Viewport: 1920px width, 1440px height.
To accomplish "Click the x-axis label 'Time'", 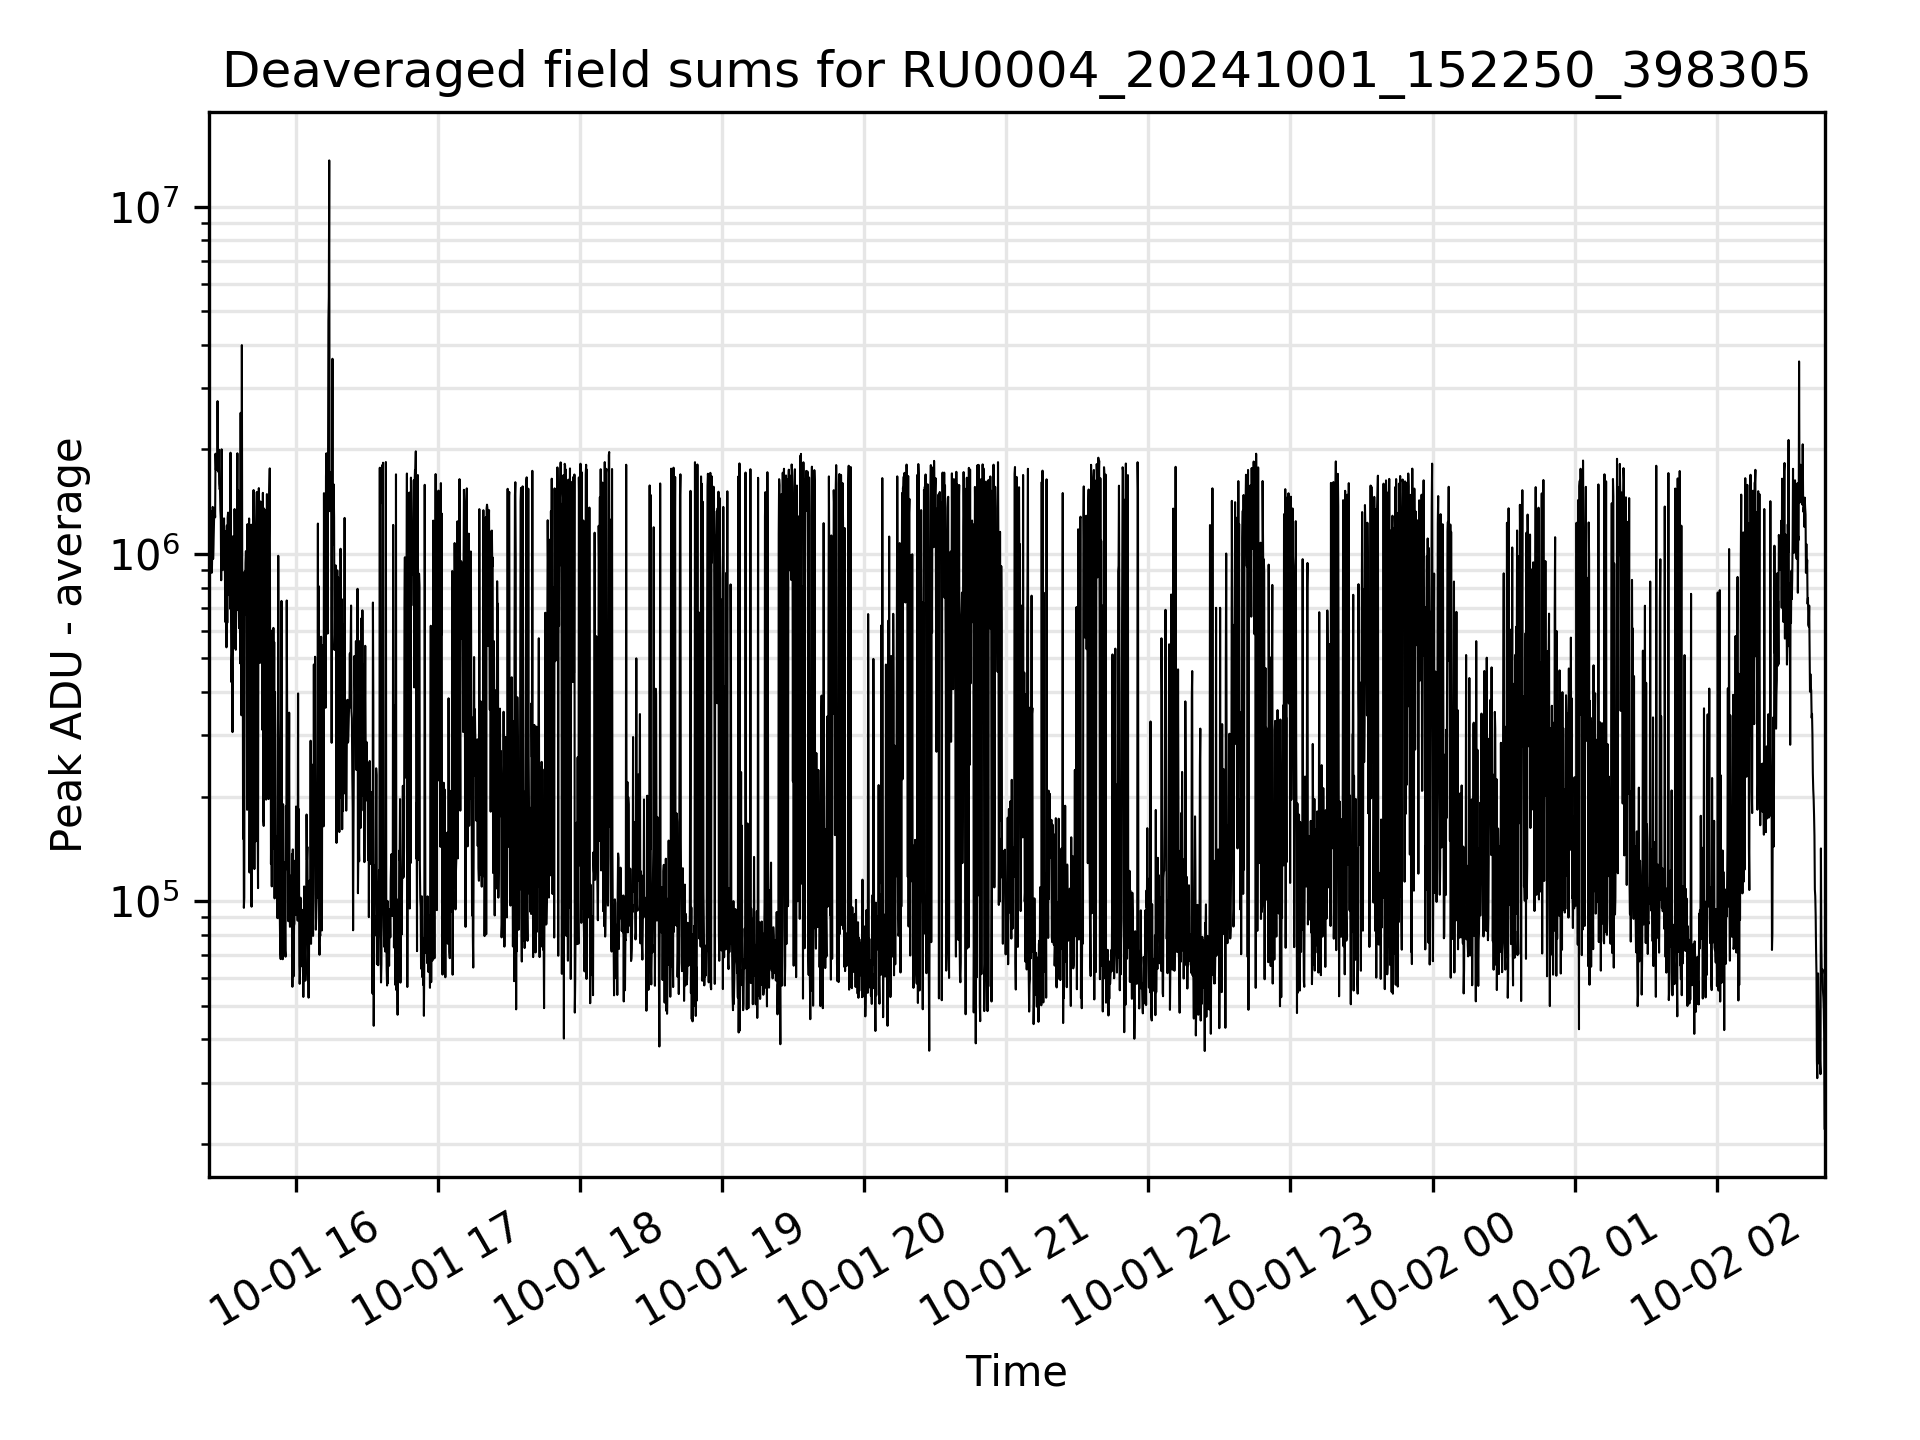I will [1016, 1372].
